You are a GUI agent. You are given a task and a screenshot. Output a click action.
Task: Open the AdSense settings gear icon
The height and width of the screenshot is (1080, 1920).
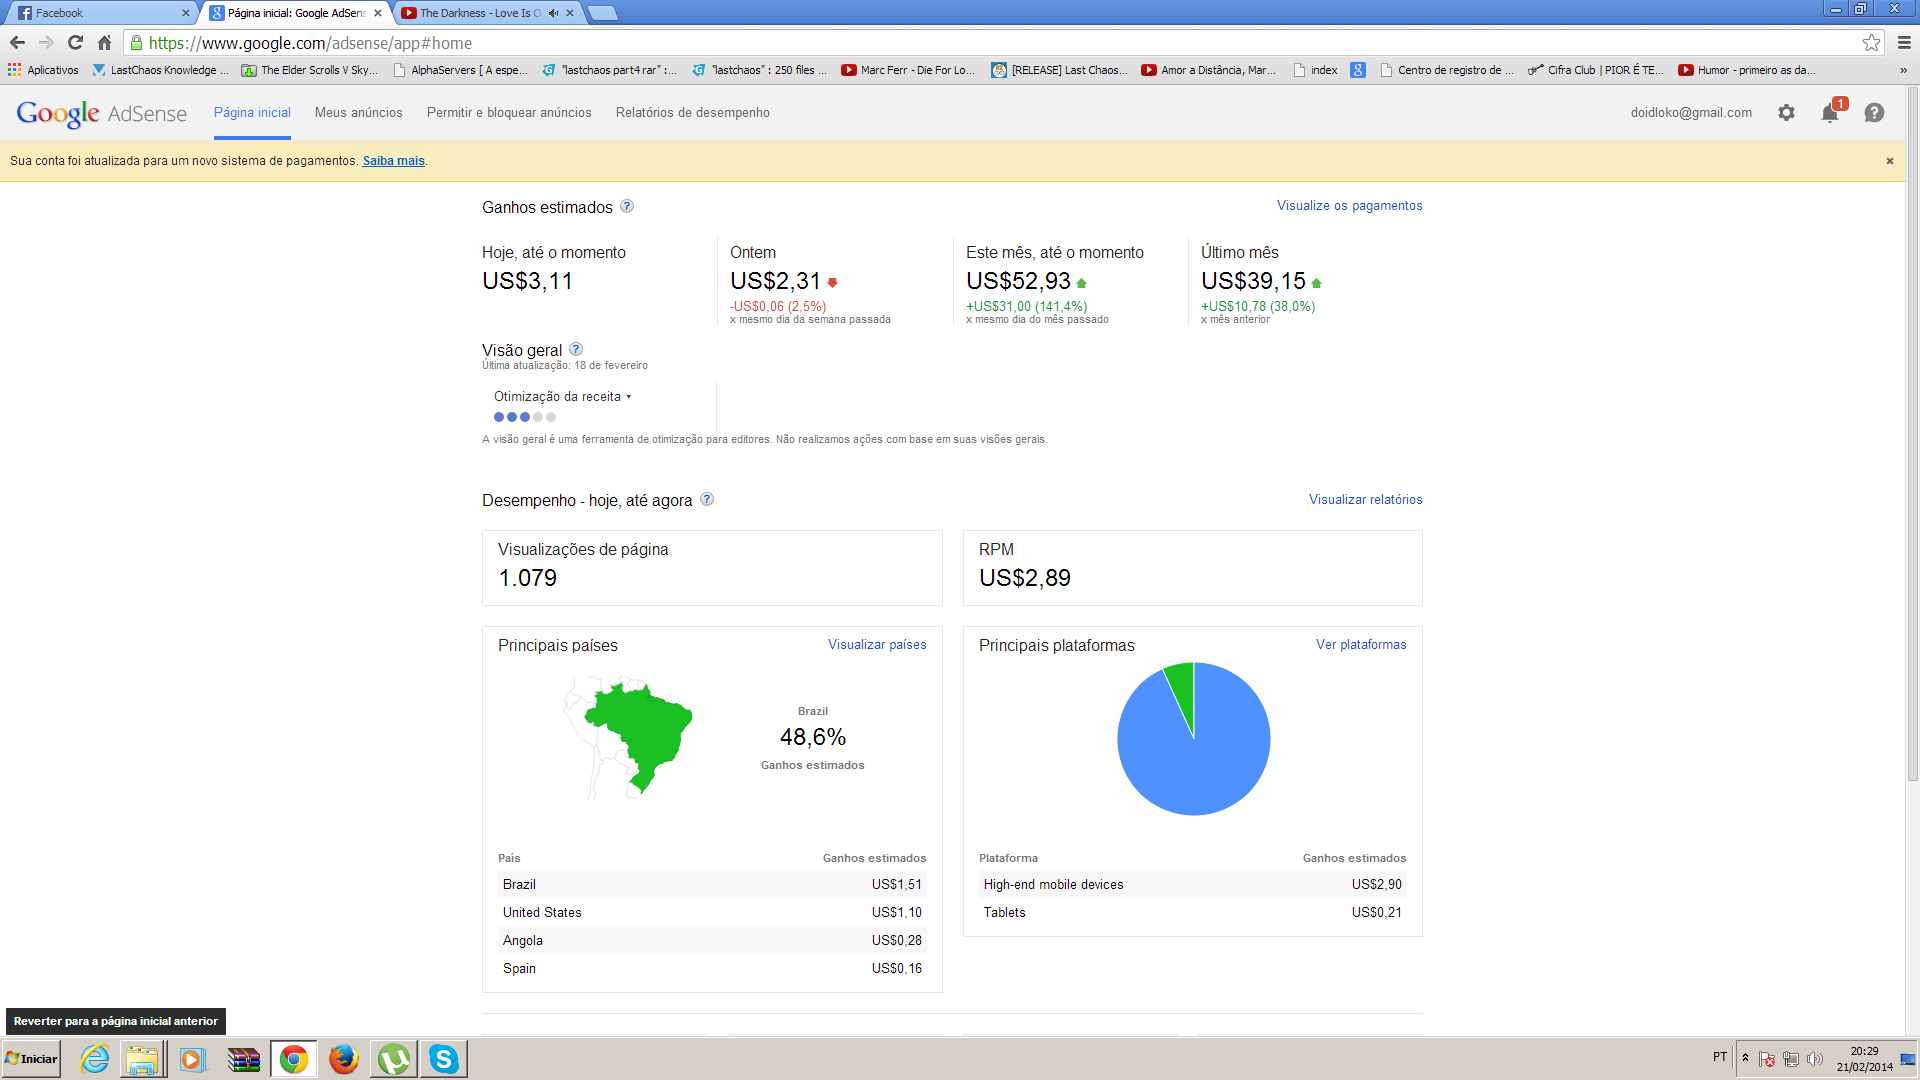click(1786, 113)
